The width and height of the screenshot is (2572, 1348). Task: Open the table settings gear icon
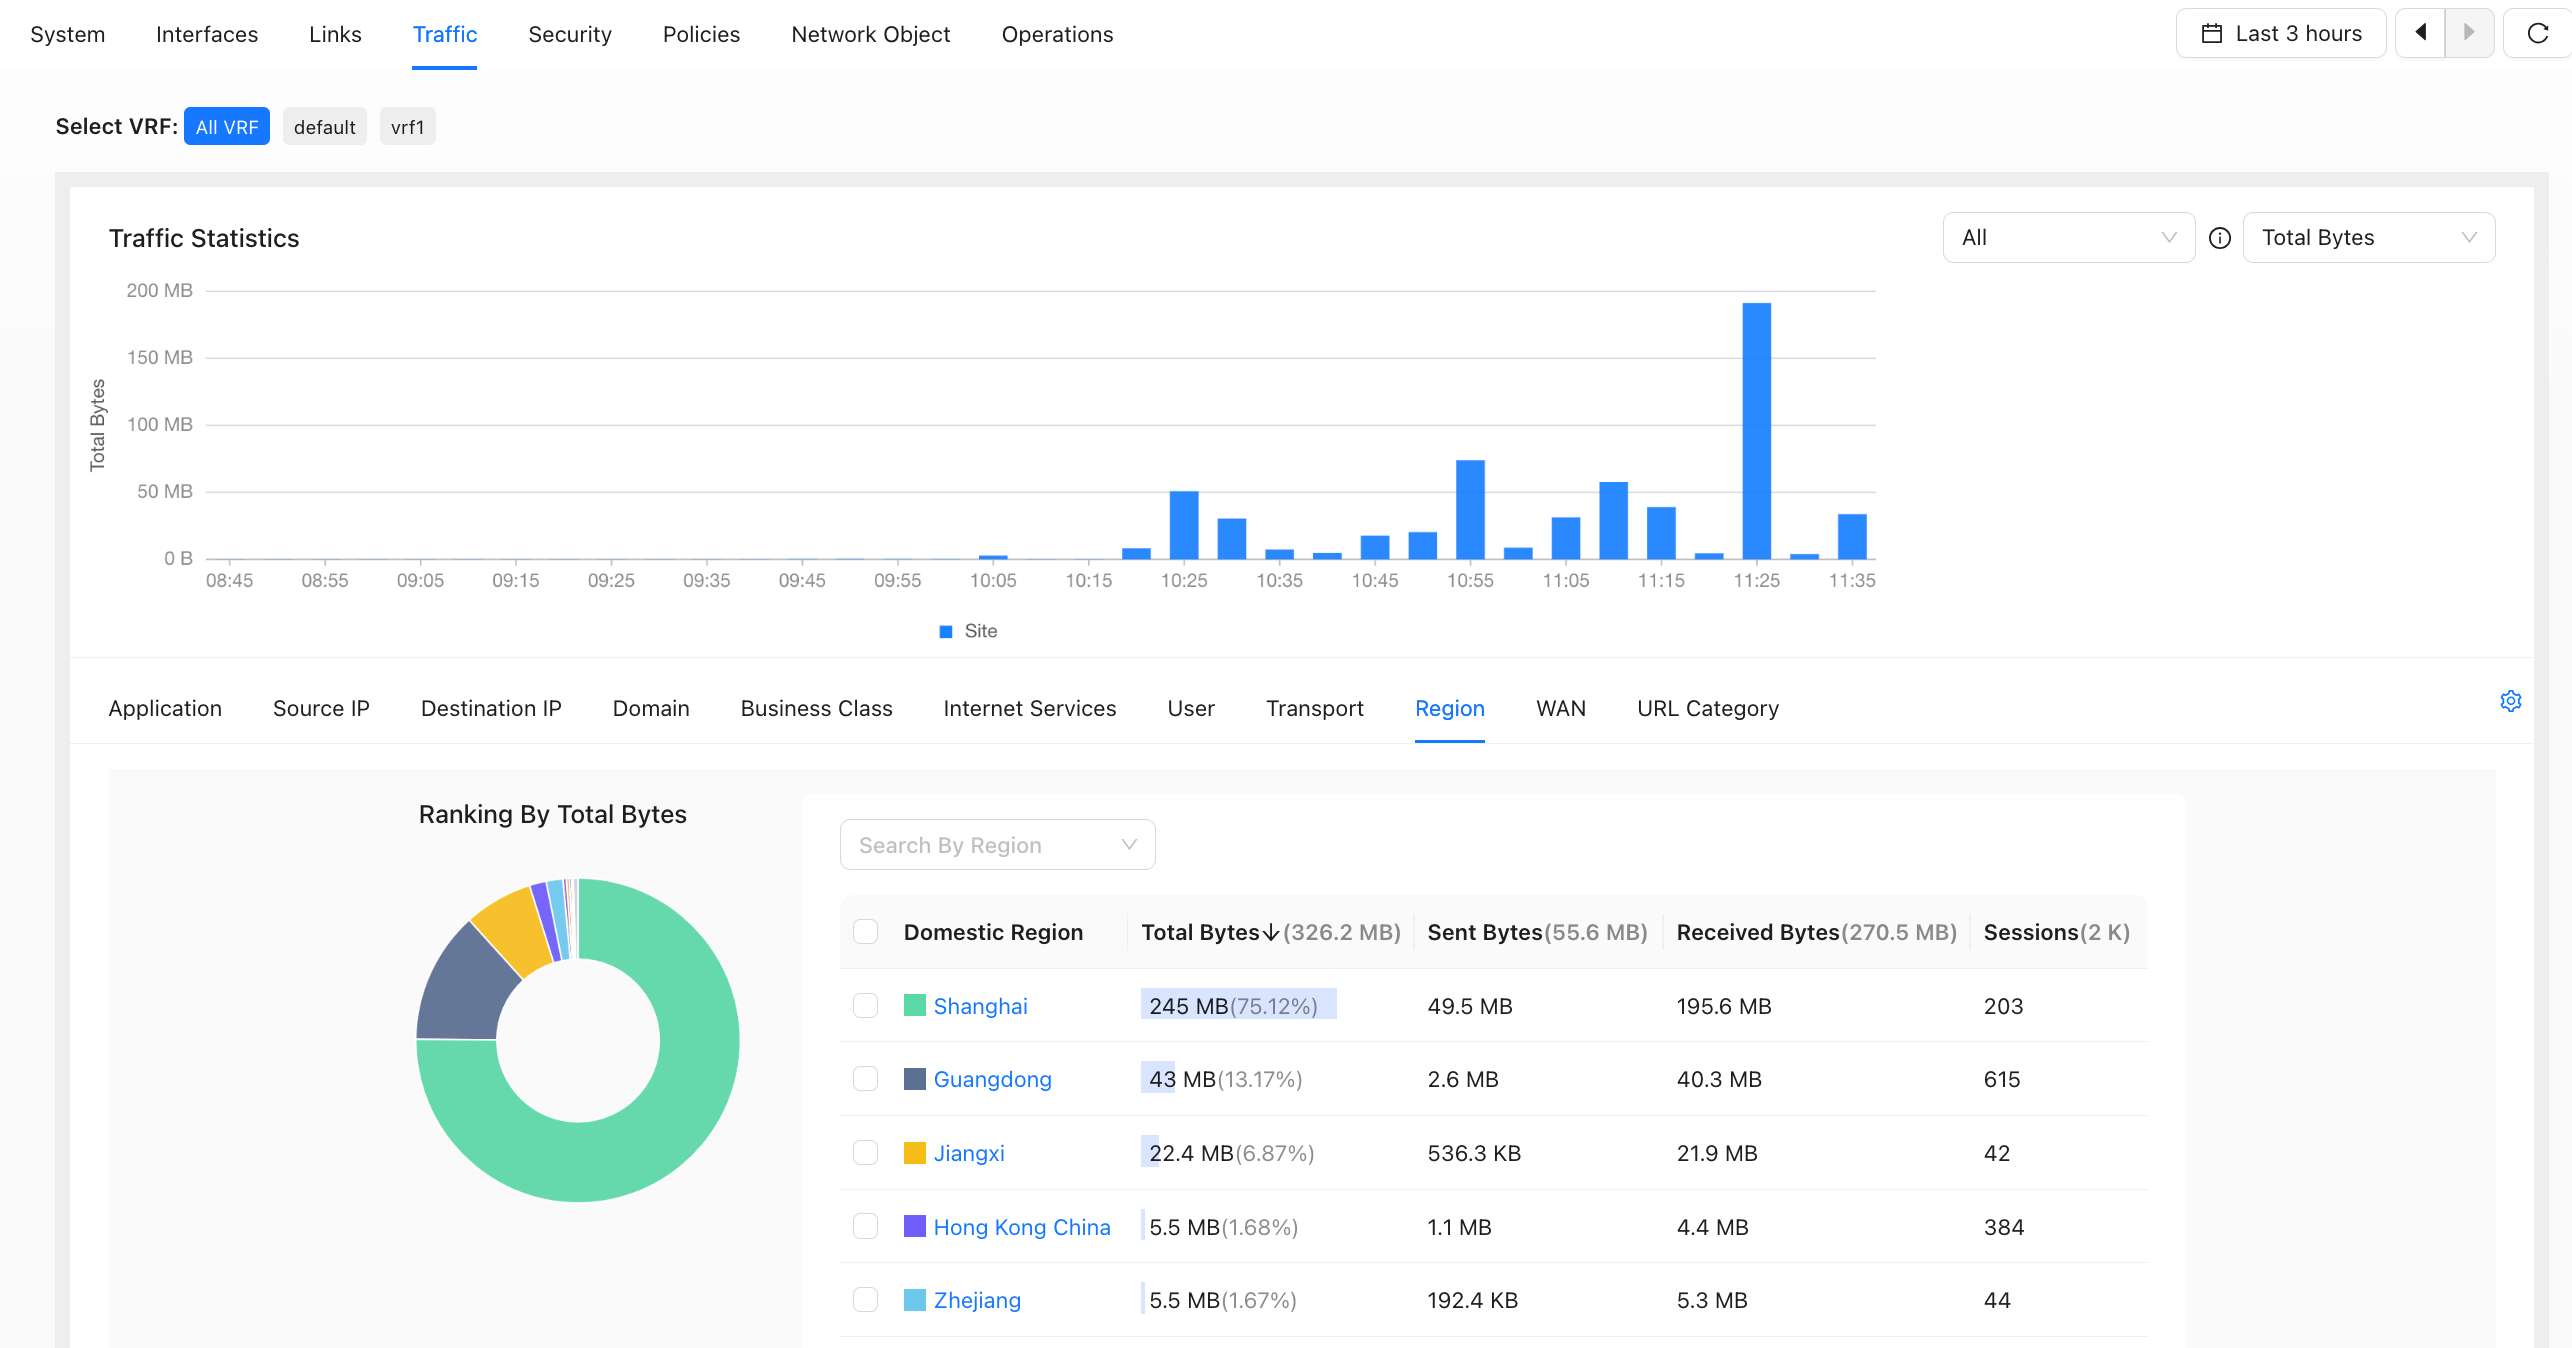(2510, 701)
